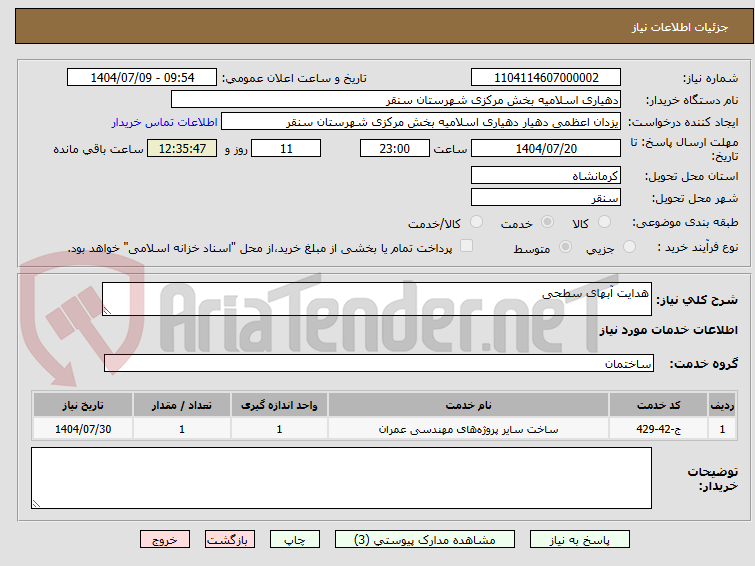Click the remaining days field showing 11

(x=286, y=148)
